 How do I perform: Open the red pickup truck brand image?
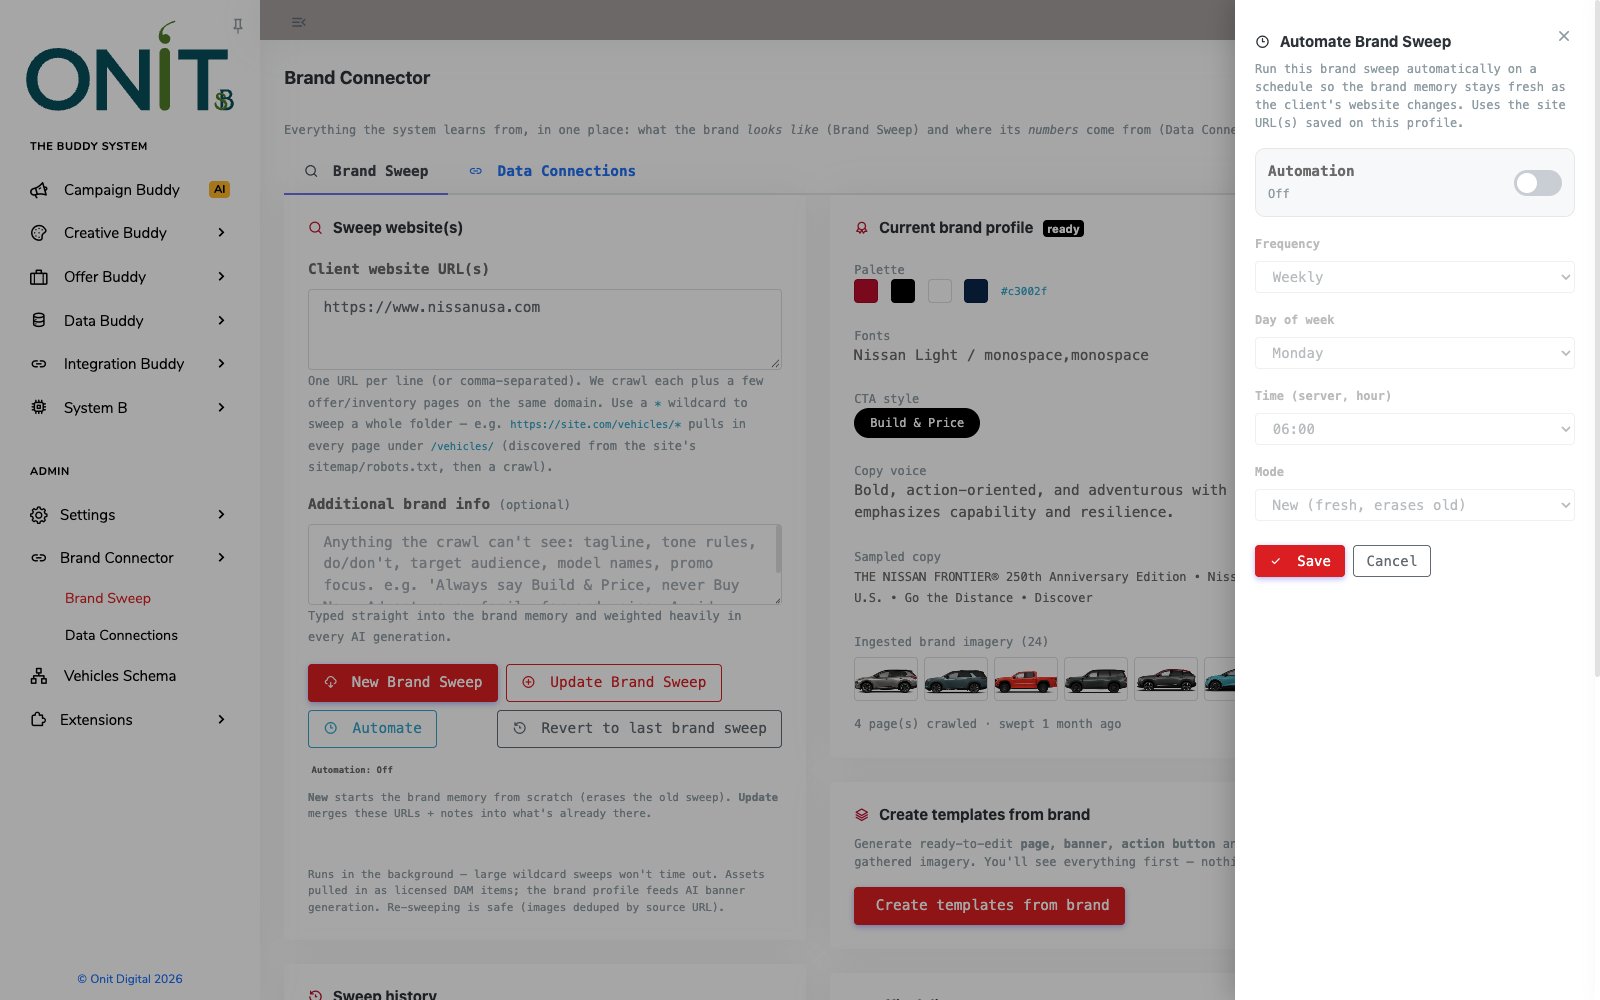point(1026,679)
